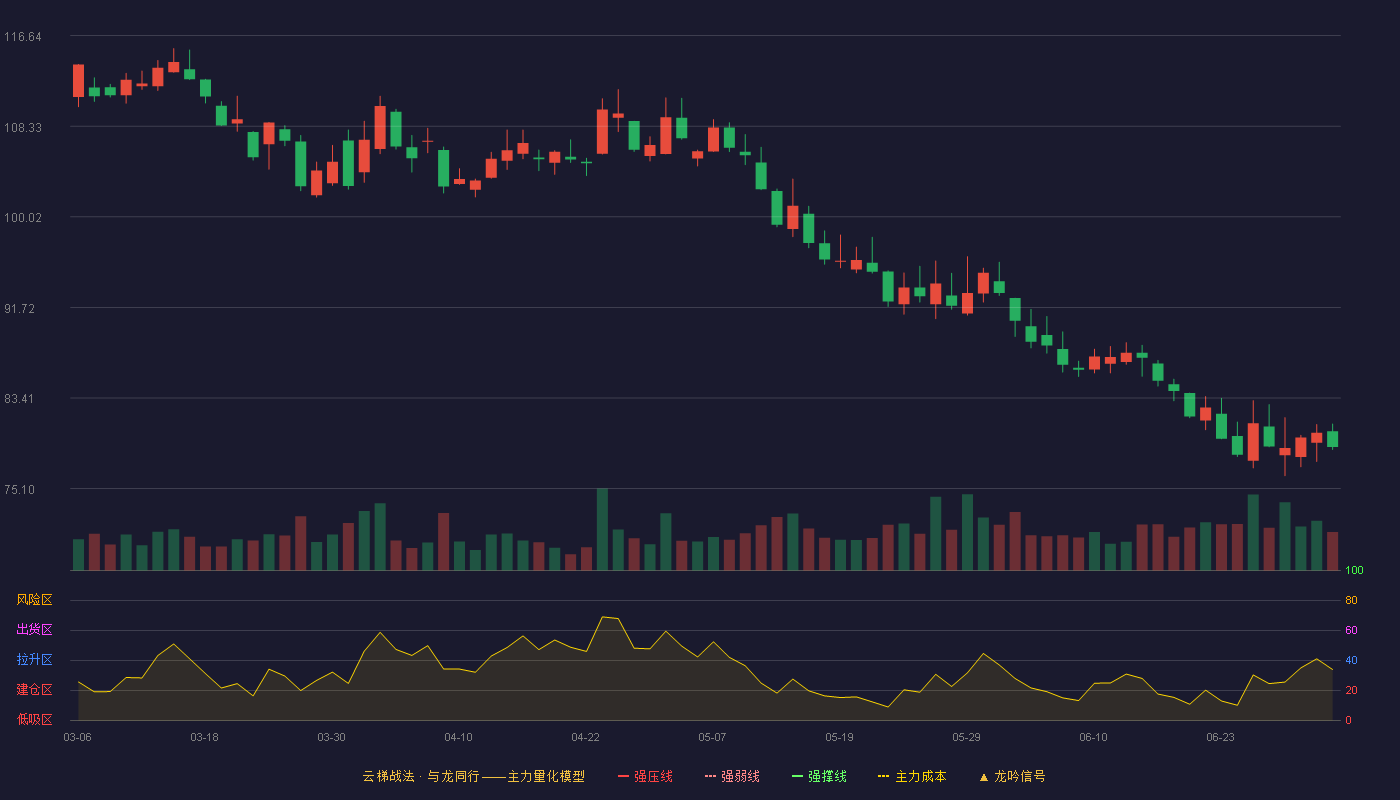Click the 116.64 price axis label
Image resolution: width=1400 pixels, height=800 pixels.
coord(23,37)
